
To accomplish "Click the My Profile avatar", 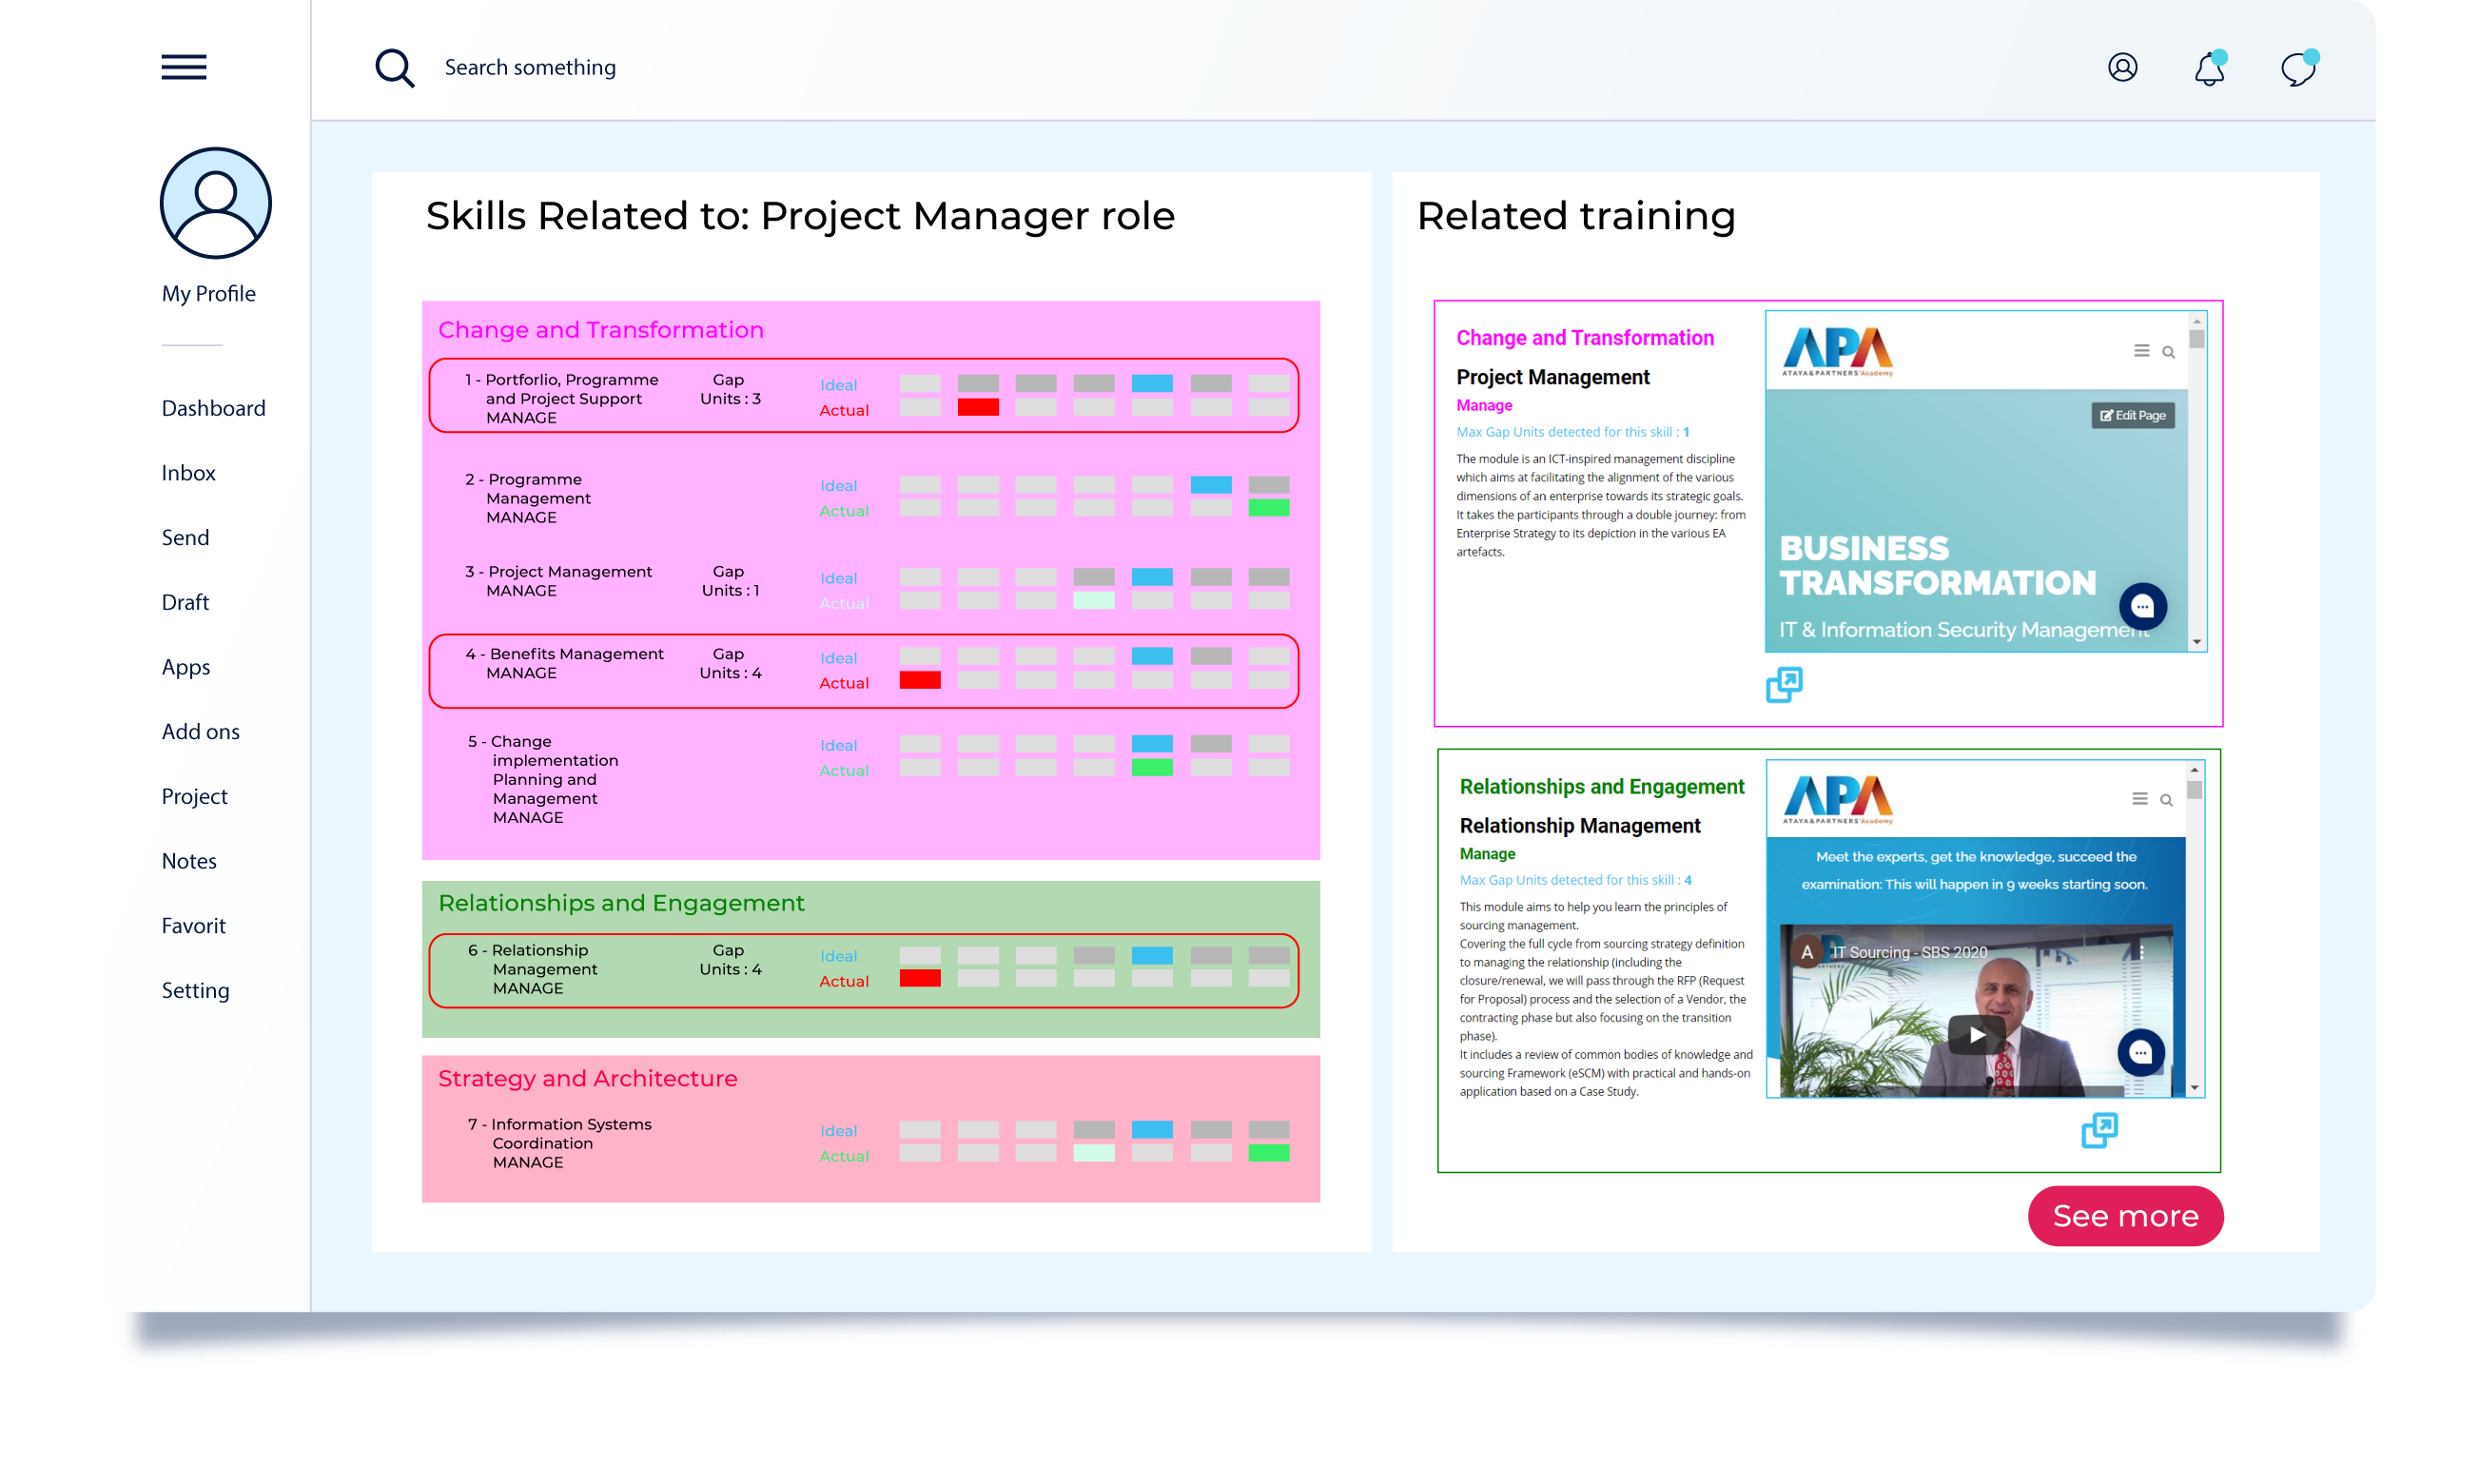I will point(215,203).
